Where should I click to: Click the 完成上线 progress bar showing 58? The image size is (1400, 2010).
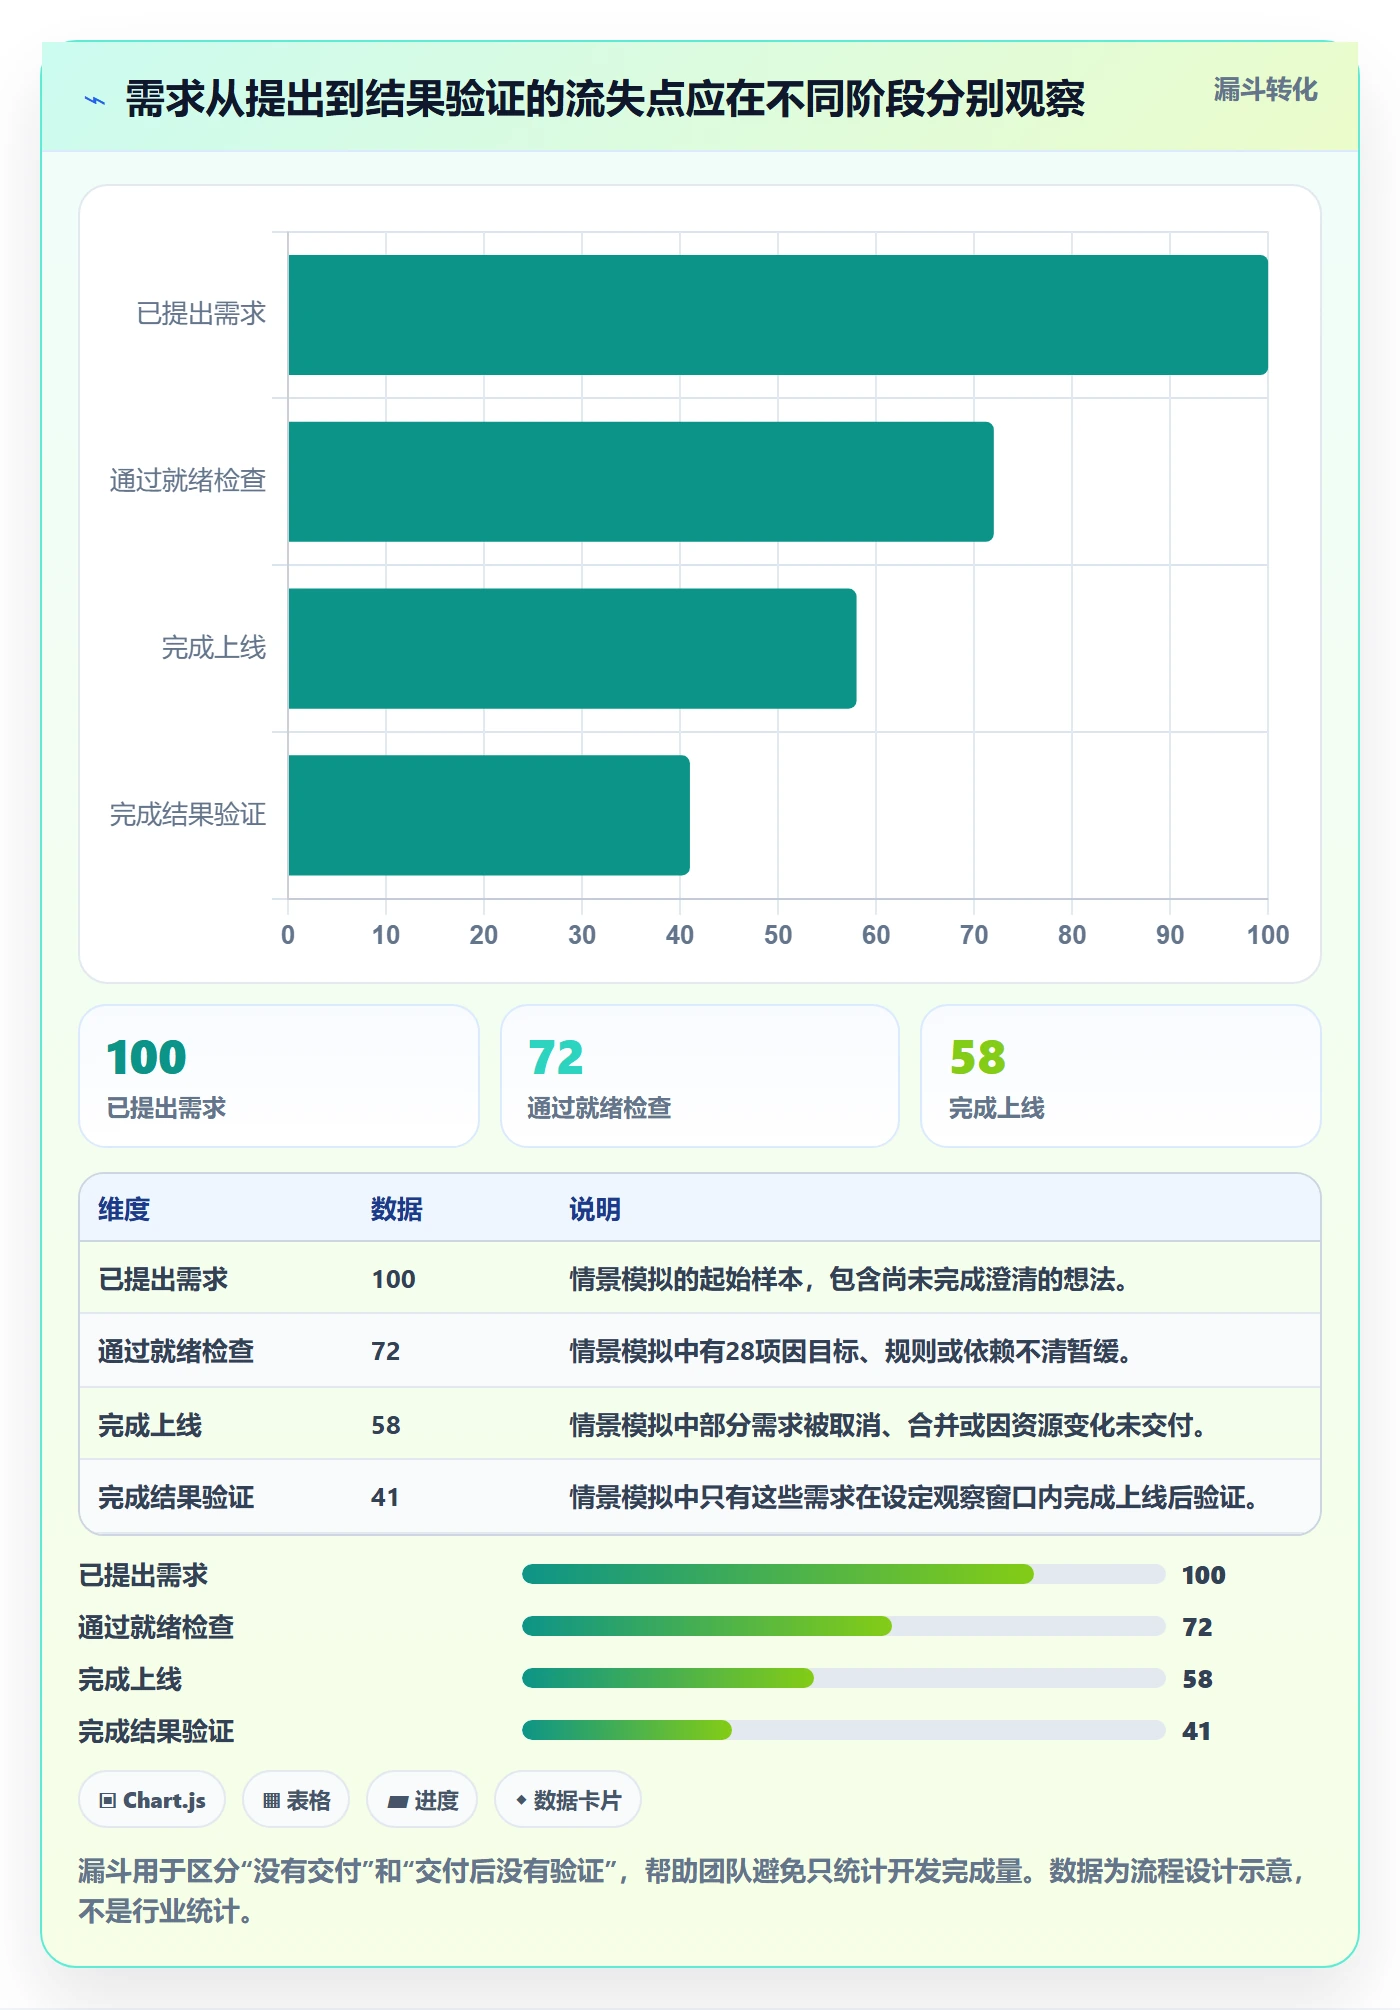tap(843, 1678)
